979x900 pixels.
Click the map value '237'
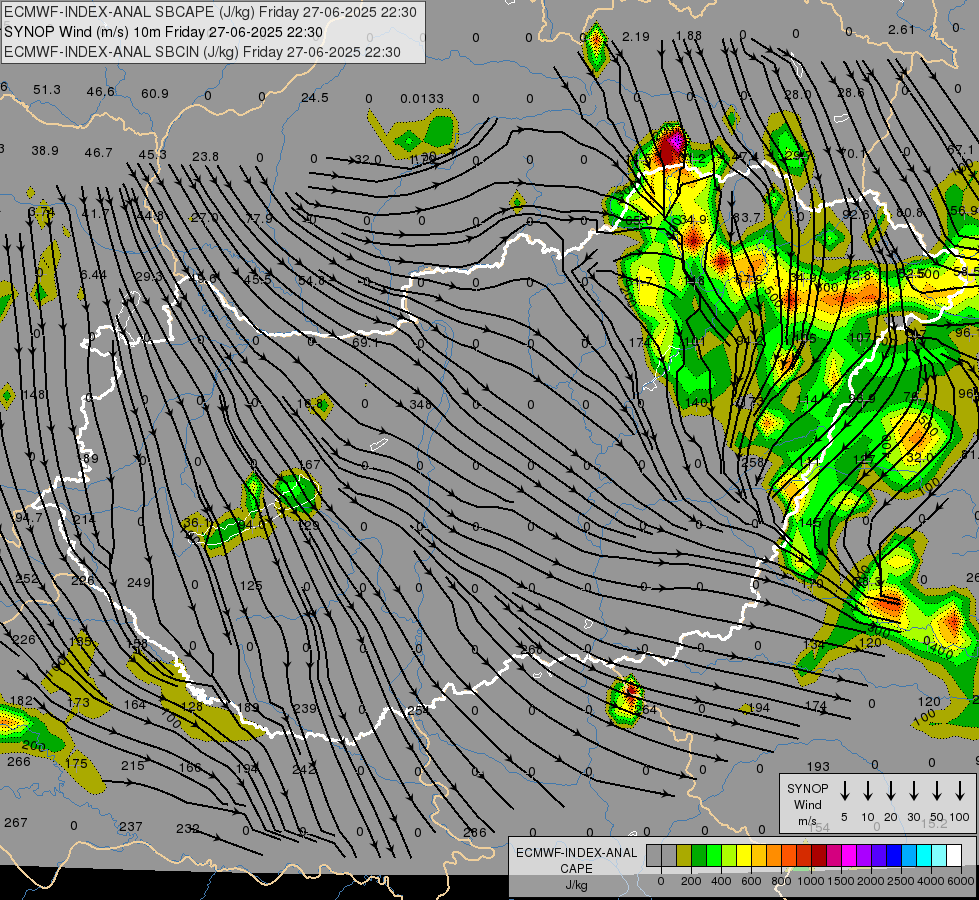point(130,826)
